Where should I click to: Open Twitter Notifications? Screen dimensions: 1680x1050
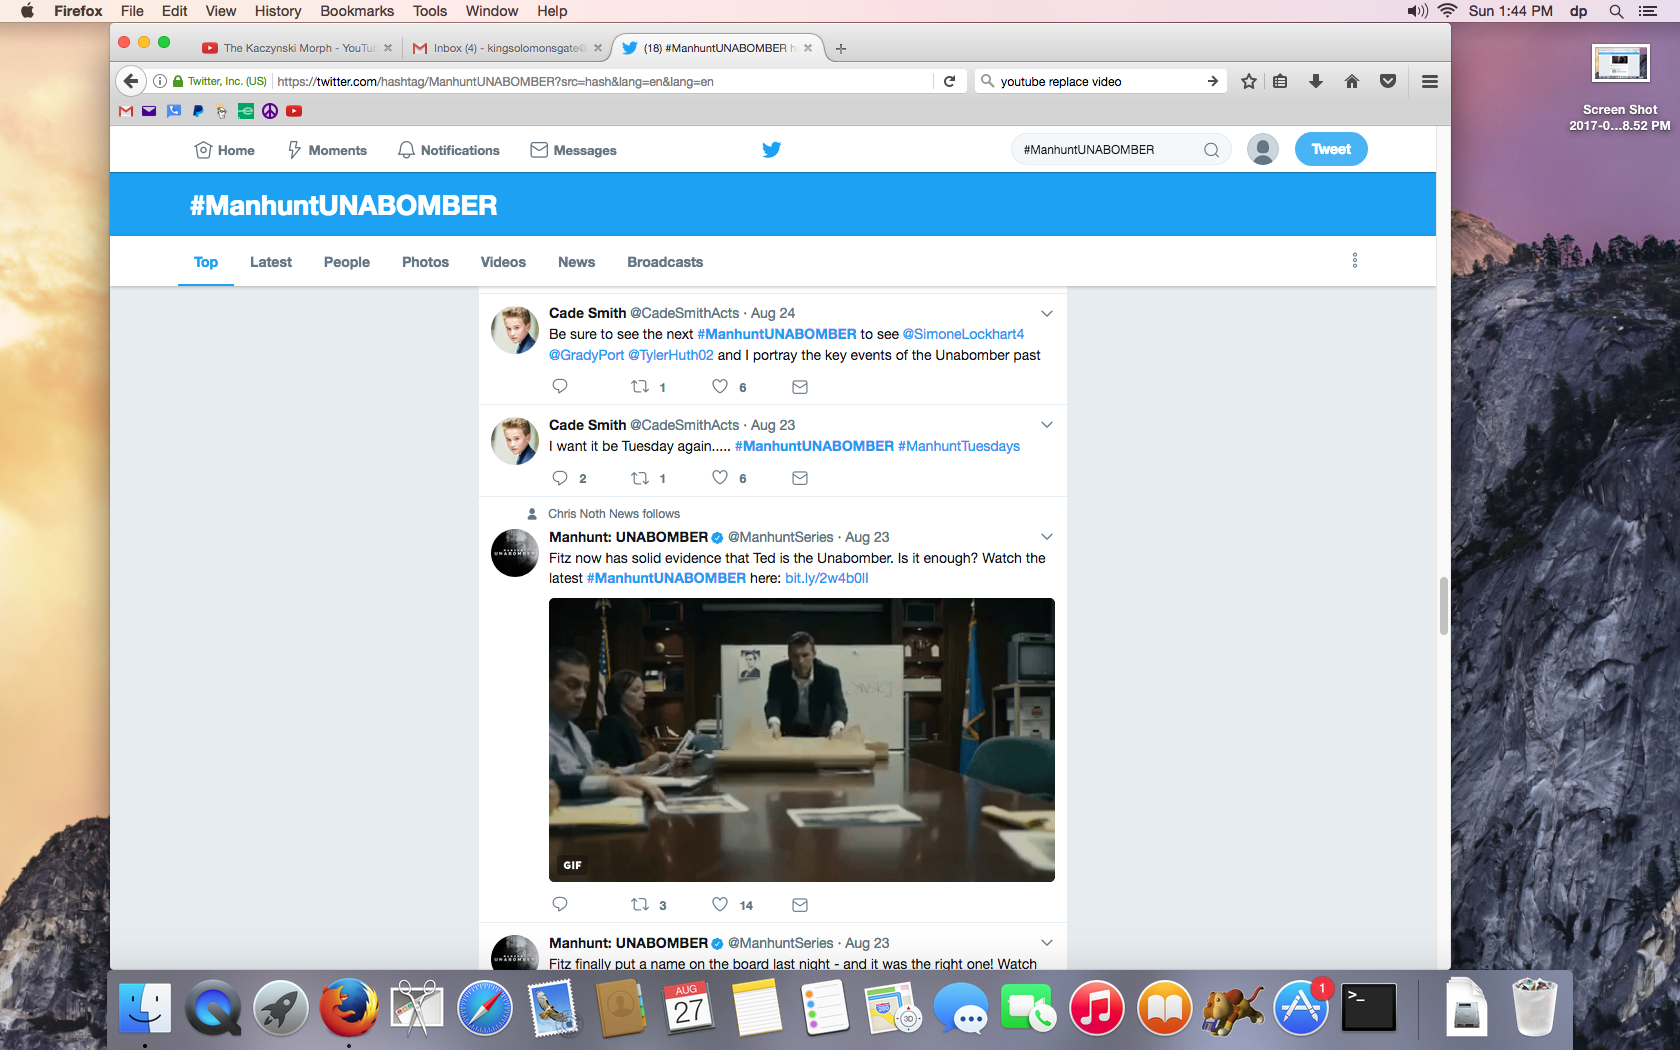(x=449, y=150)
